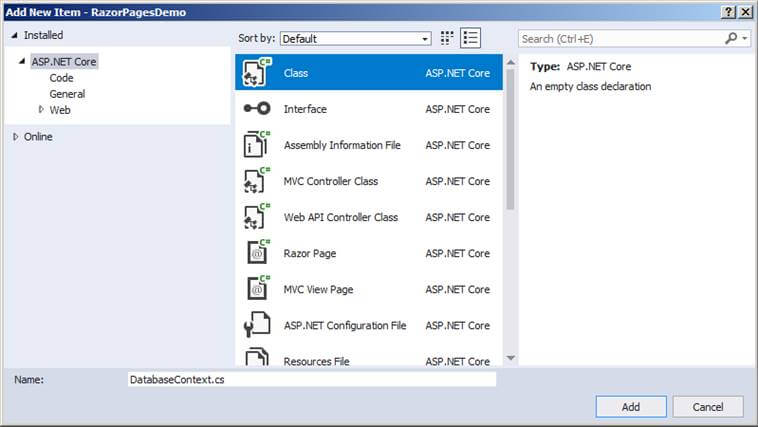
Task: Click the Name field with DatabaseContext.cs
Action: click(x=312, y=380)
